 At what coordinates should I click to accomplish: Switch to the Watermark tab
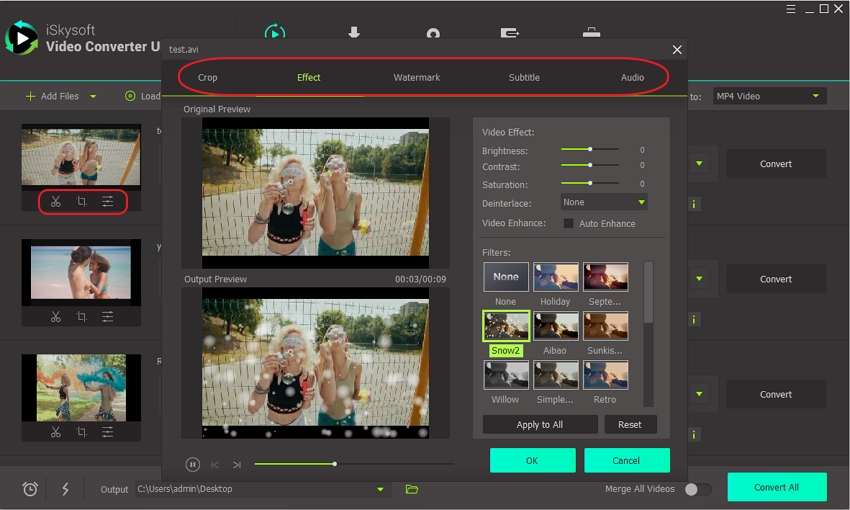coord(415,77)
